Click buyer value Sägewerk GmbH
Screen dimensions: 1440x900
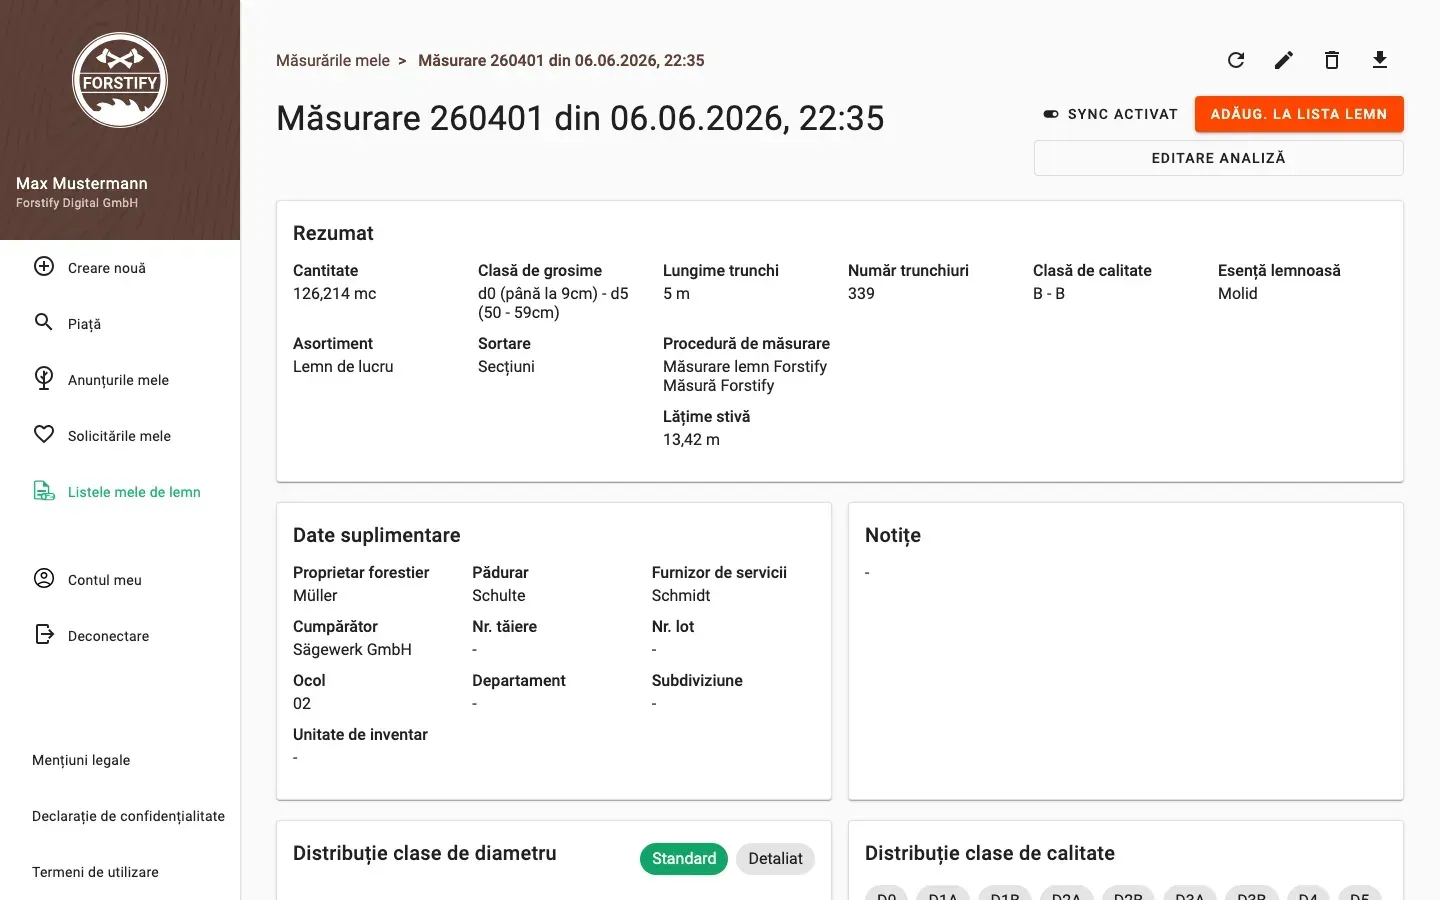[x=352, y=649]
